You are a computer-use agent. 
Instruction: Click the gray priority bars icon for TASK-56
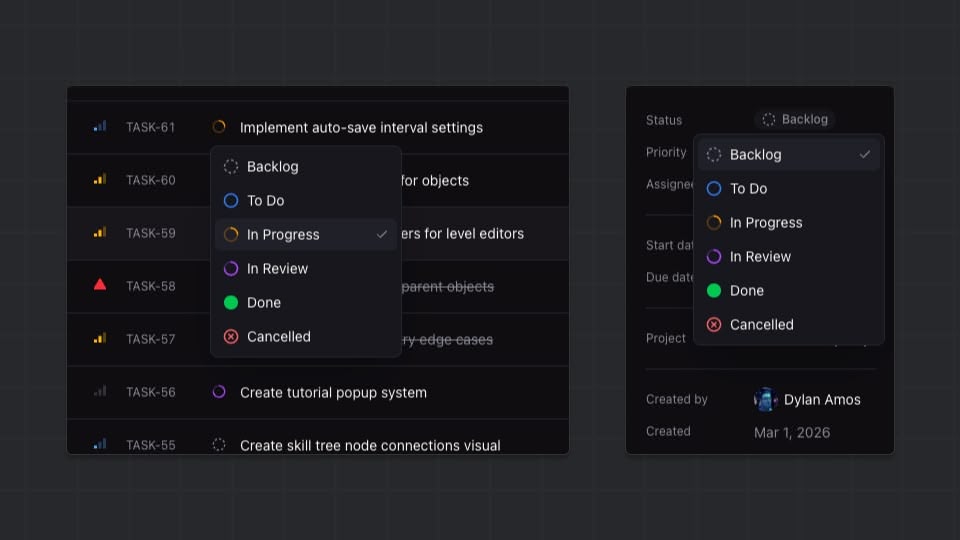(x=100, y=391)
